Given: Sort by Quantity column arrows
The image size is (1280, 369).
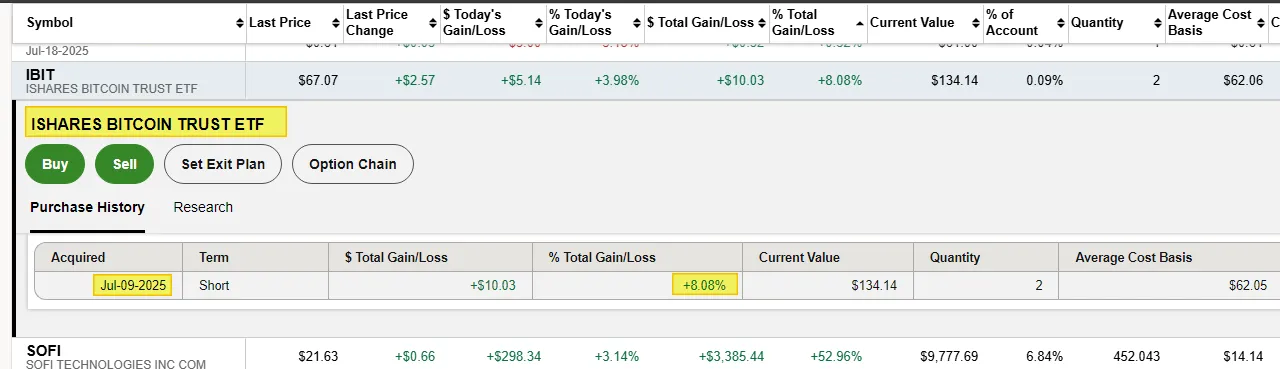Looking at the screenshot, I should tap(1157, 23).
